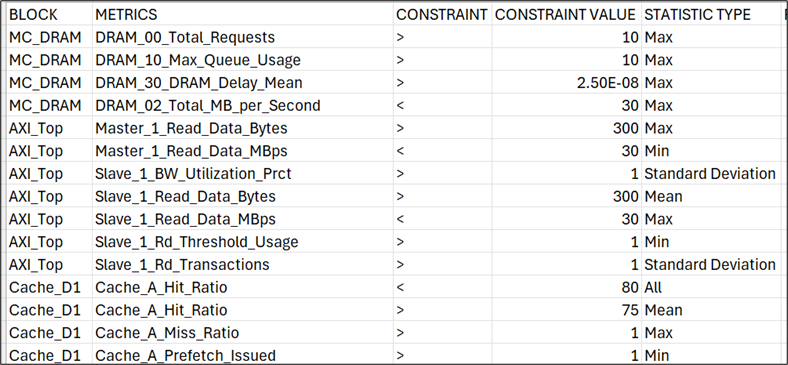The width and height of the screenshot is (788, 365).
Task: Click the Slave_1_Rd_Transactions cell
Action: (x=243, y=264)
